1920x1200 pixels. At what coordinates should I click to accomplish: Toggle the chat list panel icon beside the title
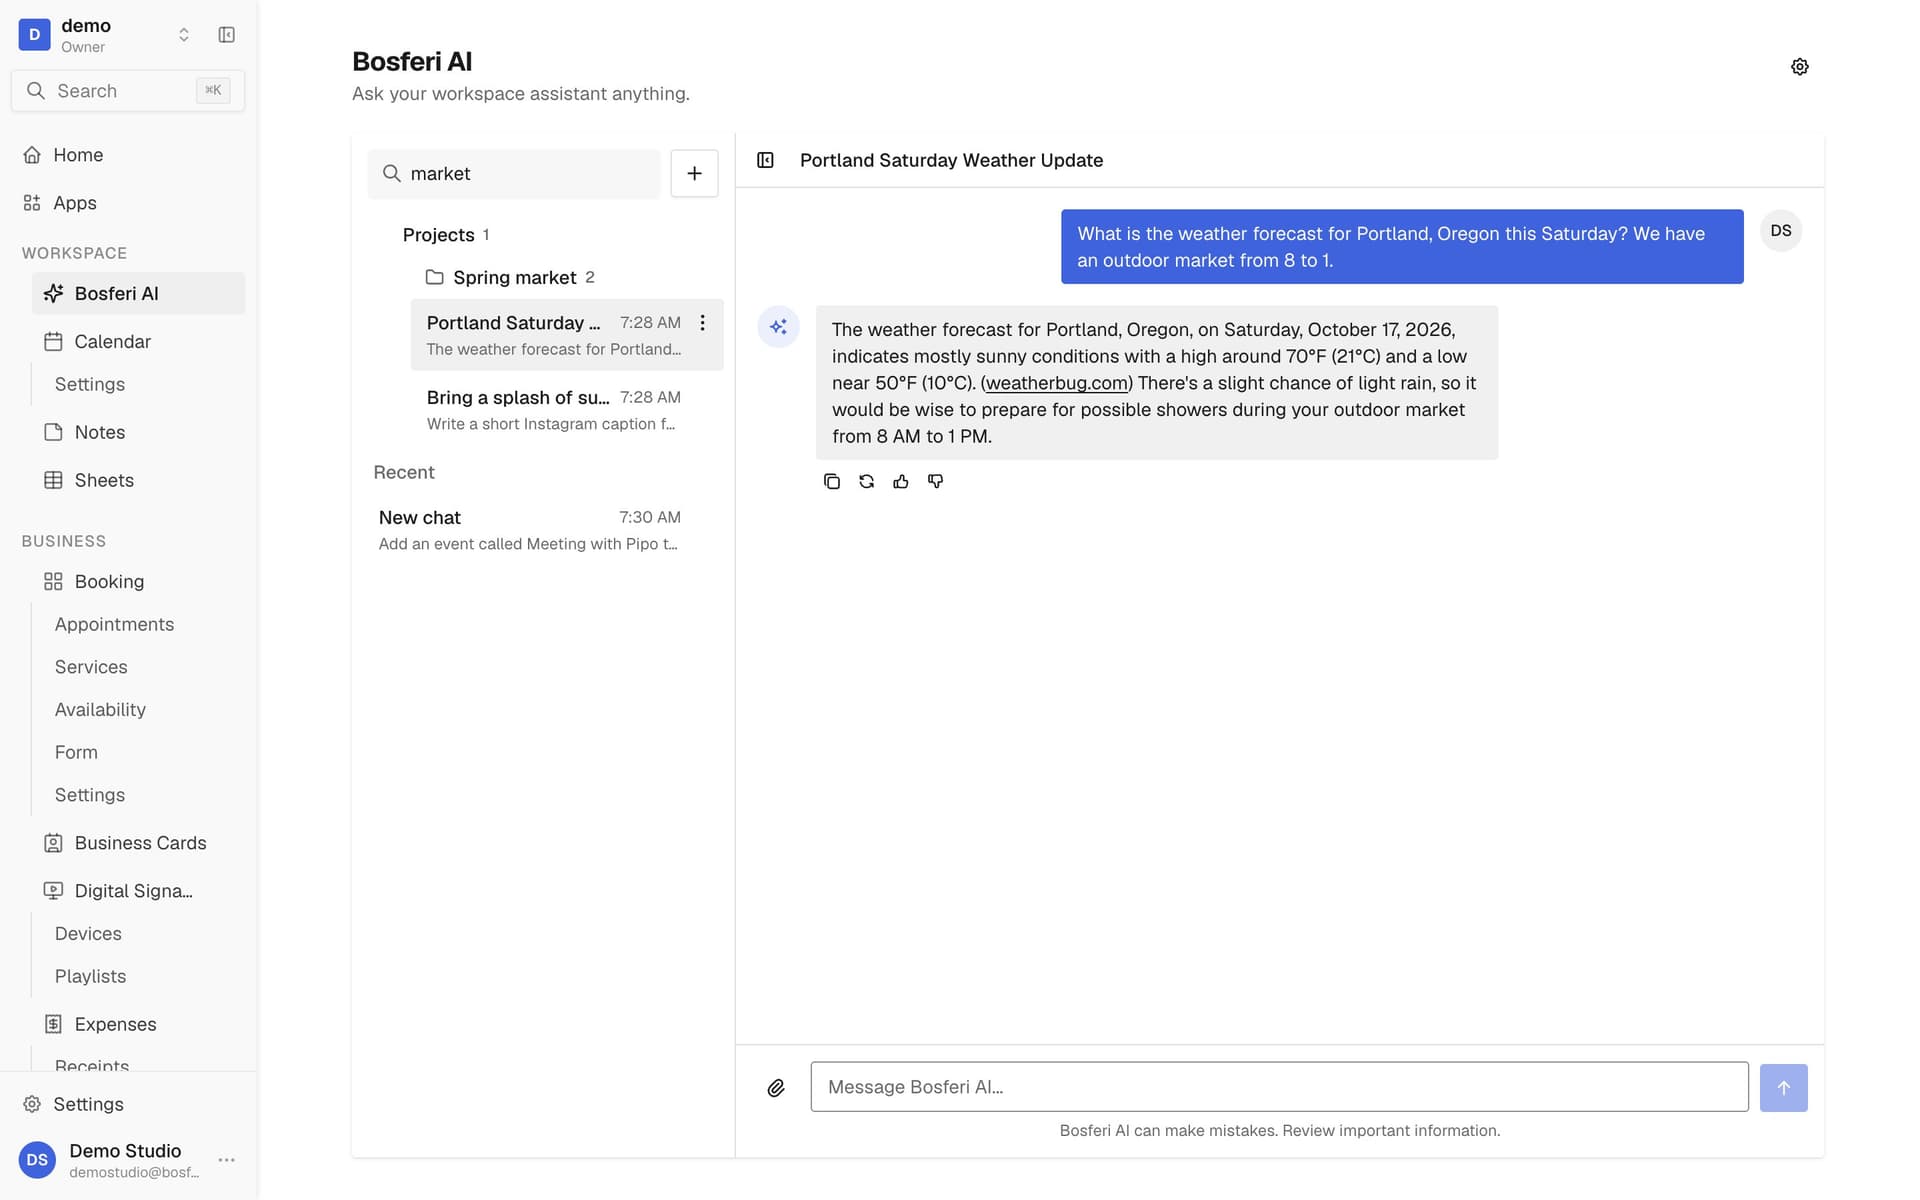coord(765,160)
